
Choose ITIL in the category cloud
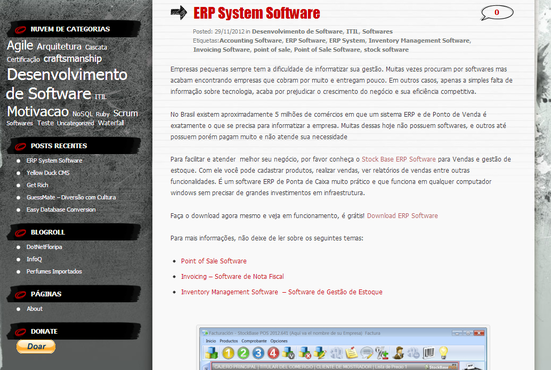pos(100,97)
